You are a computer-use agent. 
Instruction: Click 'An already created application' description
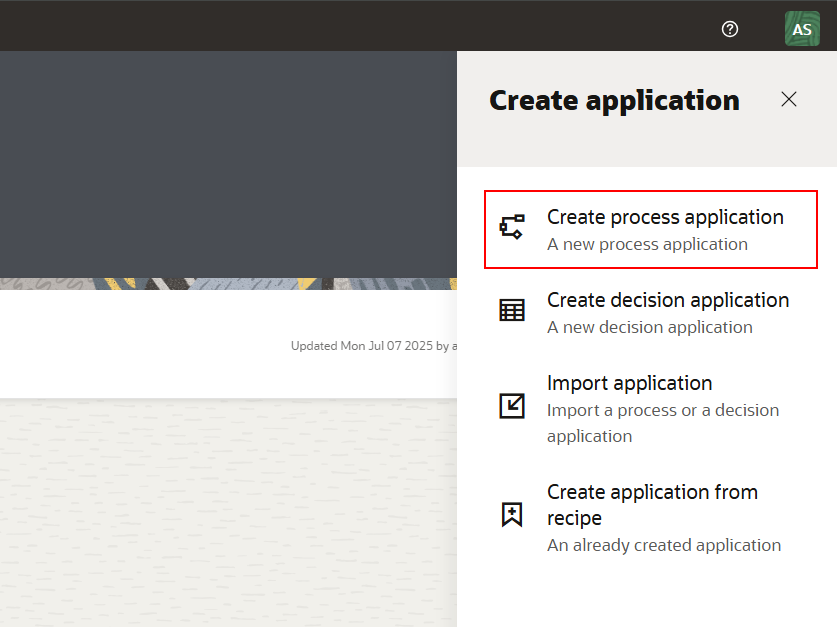[x=664, y=545]
